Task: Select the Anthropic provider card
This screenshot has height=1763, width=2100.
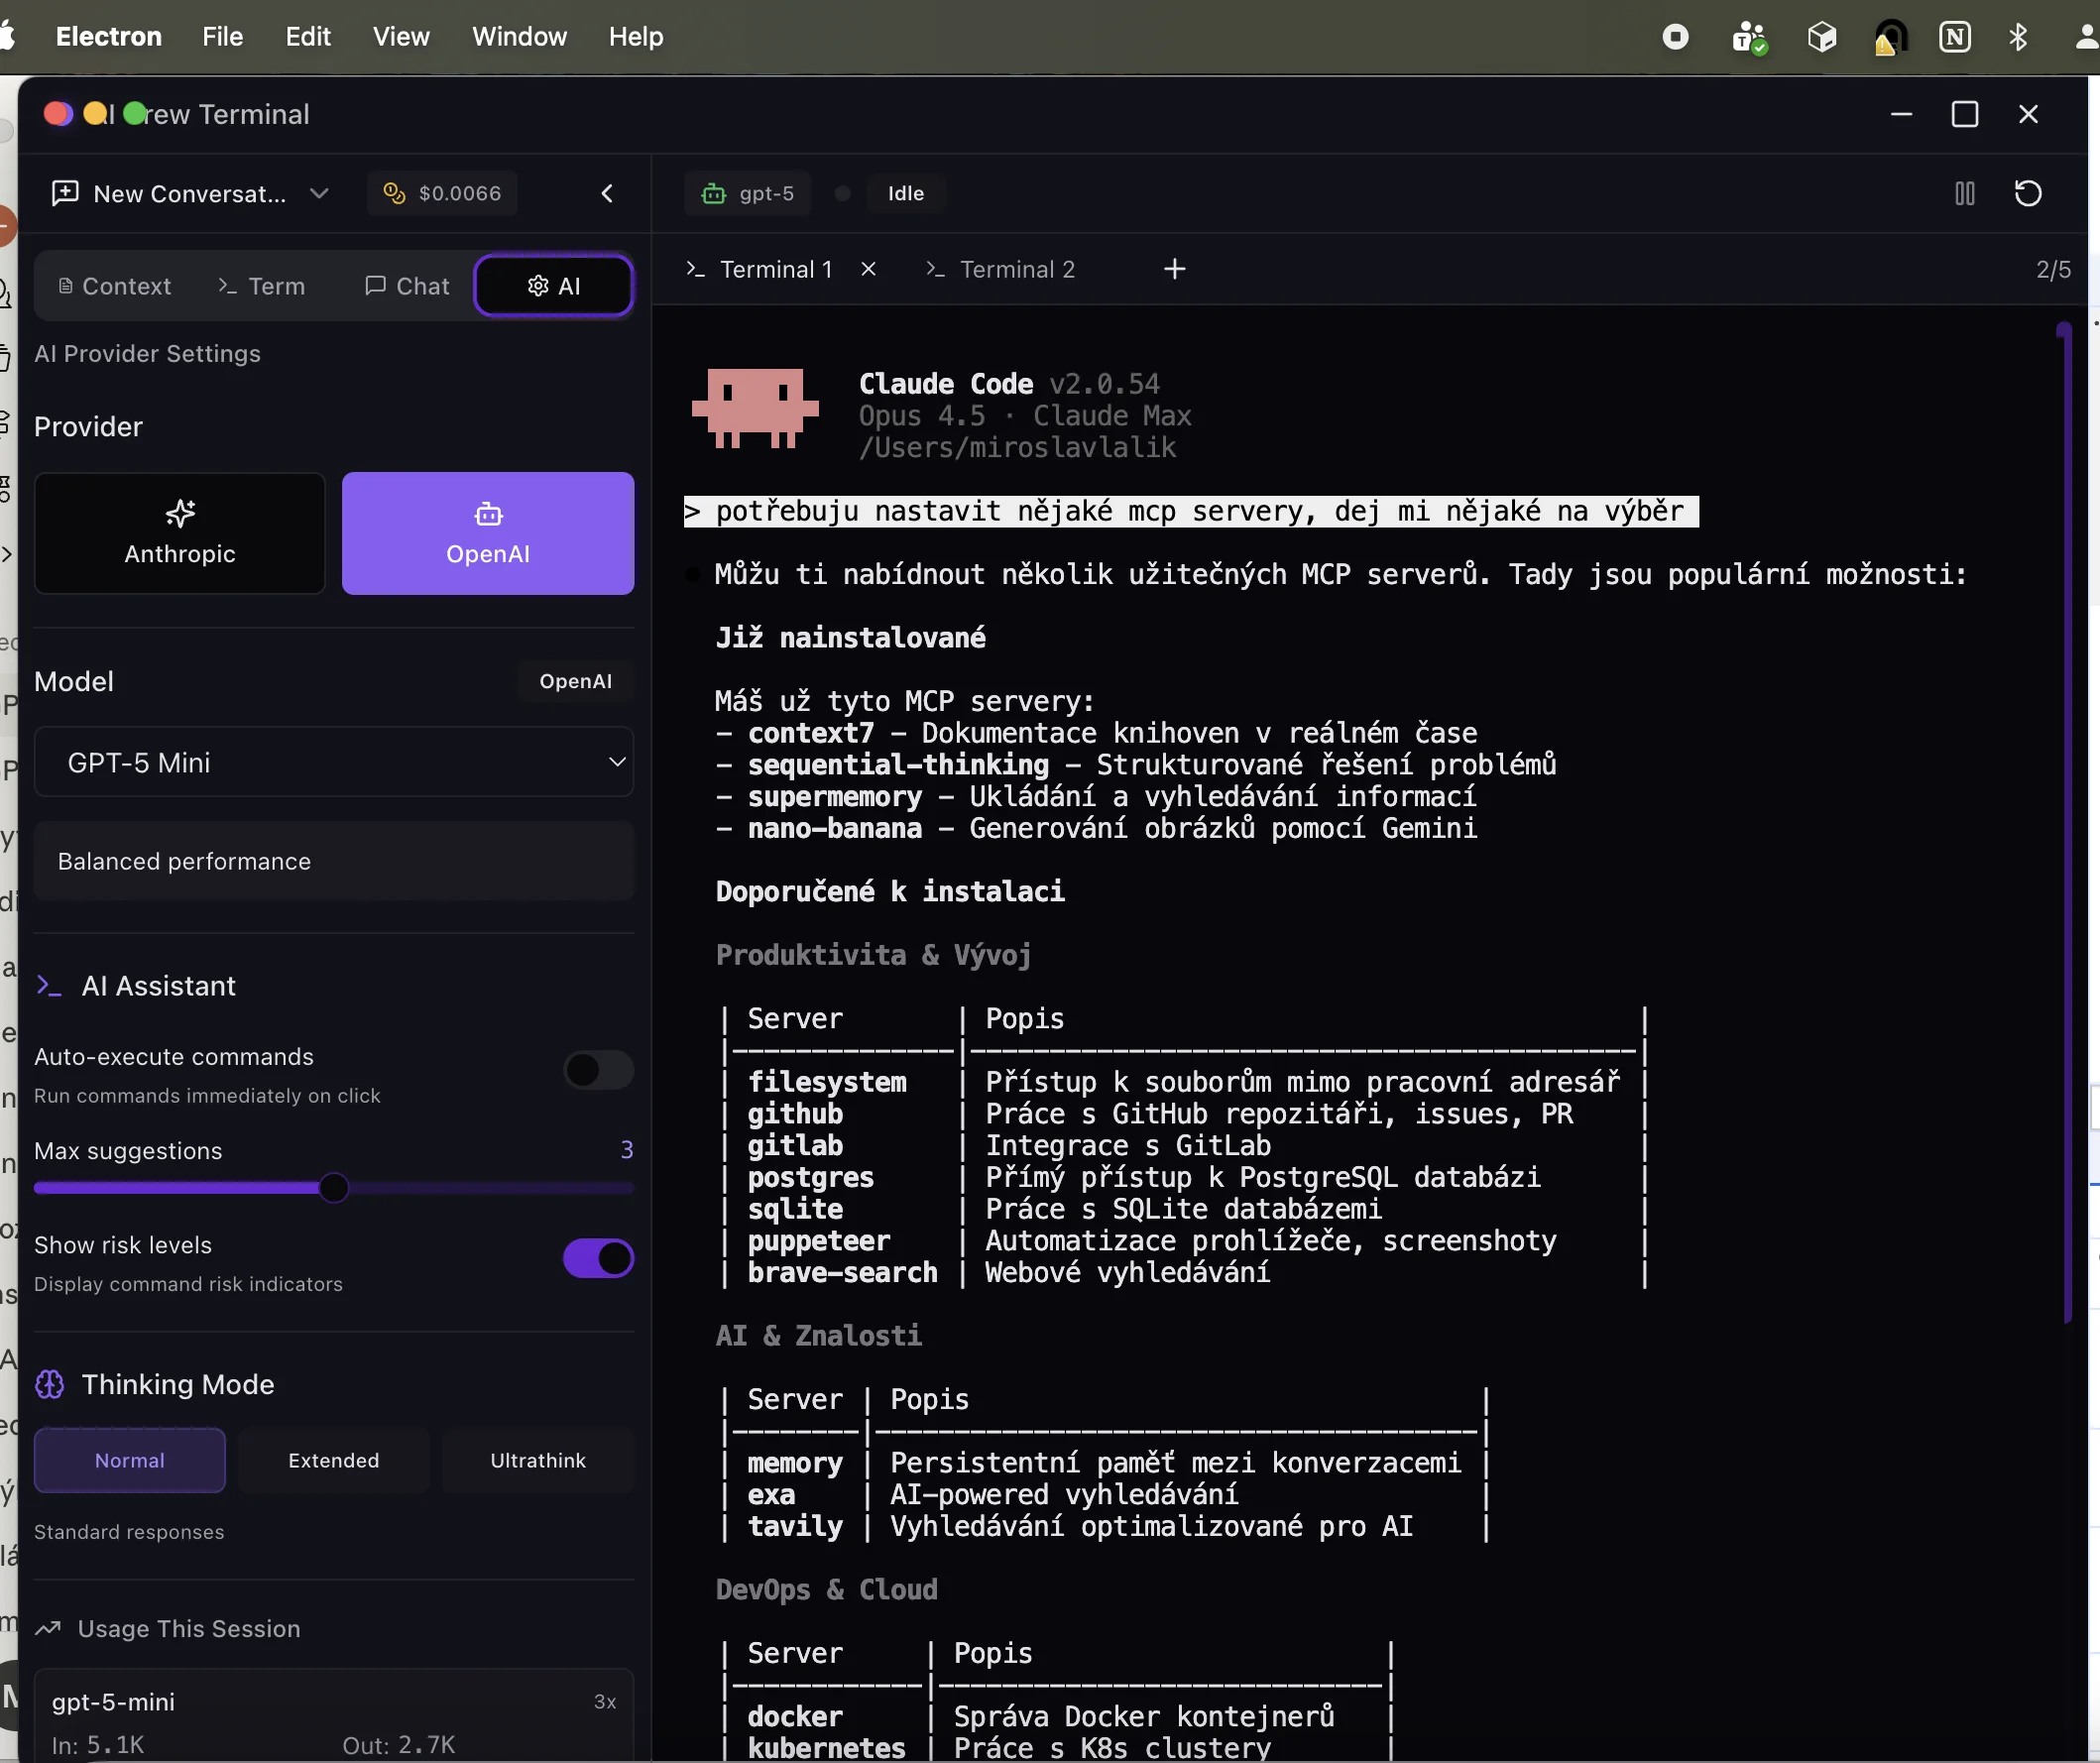Action: pyautogui.click(x=179, y=533)
